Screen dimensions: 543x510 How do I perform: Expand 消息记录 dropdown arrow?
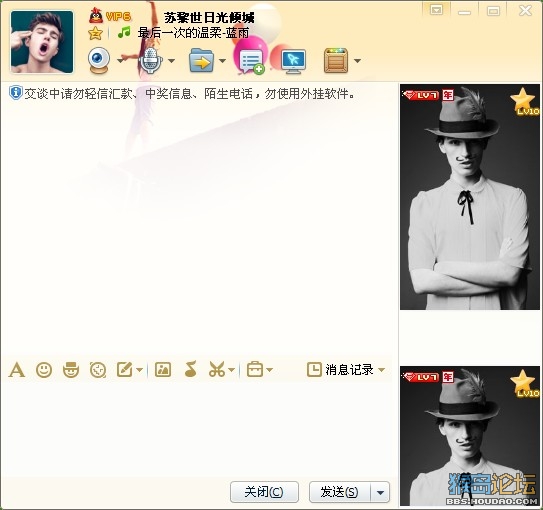coord(381,370)
